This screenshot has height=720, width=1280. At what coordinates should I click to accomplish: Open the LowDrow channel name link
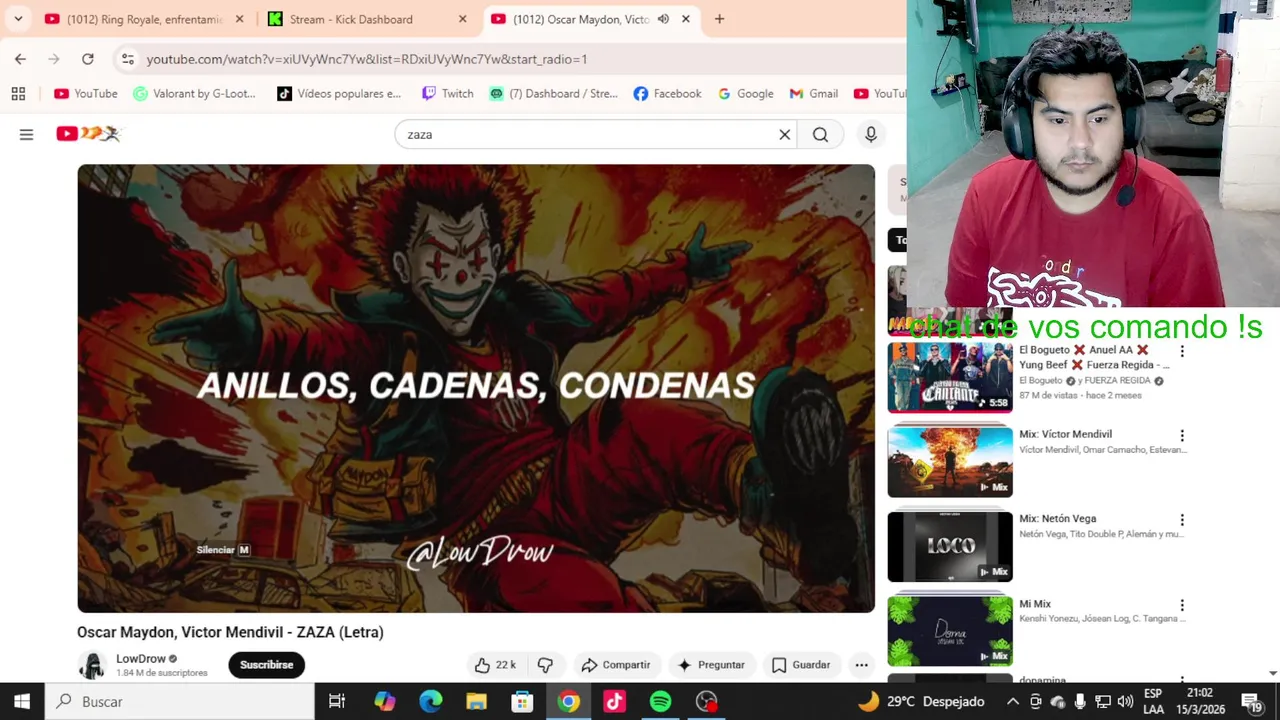[141, 658]
